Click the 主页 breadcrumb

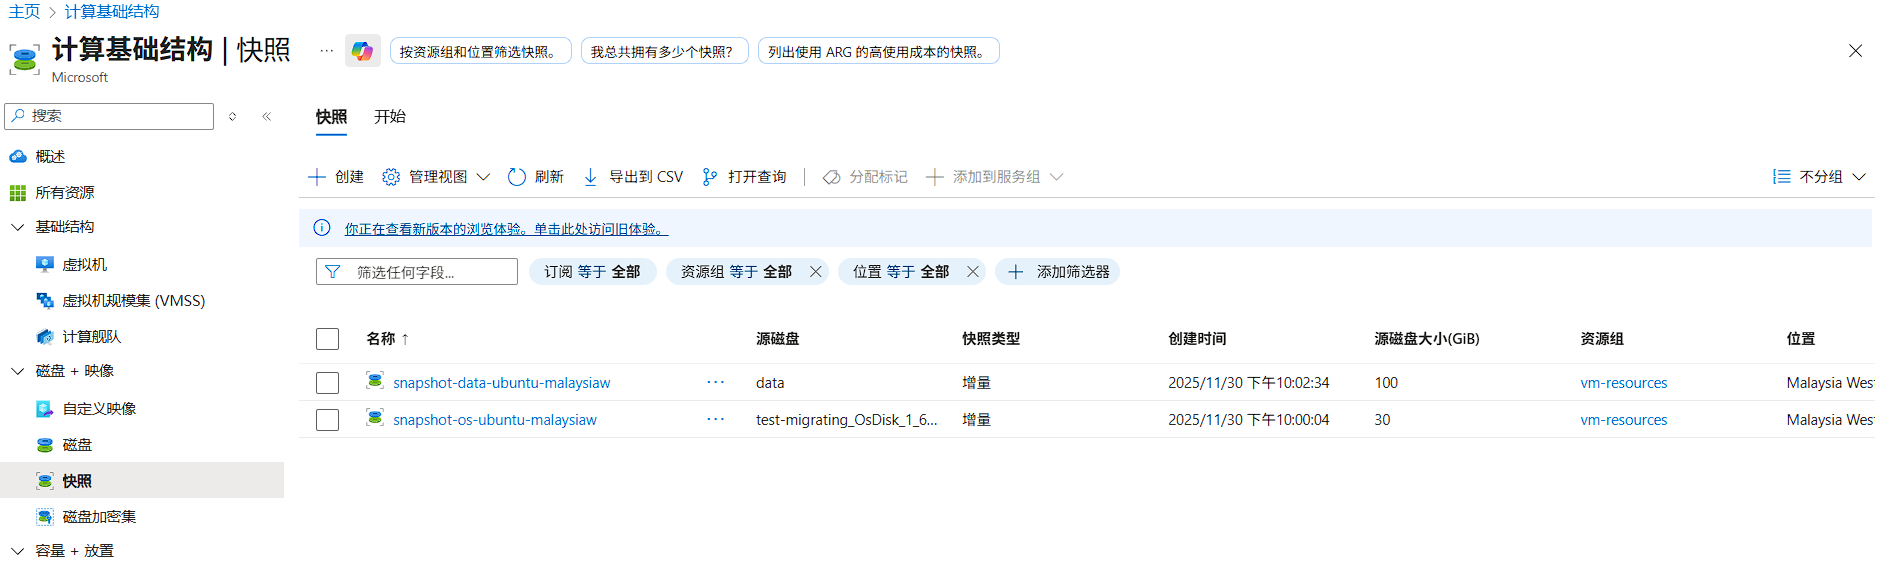click(x=24, y=11)
